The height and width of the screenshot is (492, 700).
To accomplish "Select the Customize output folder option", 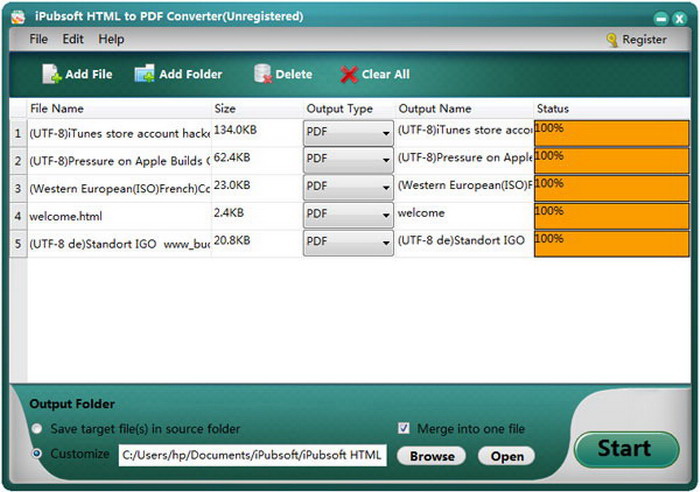I will click(37, 454).
